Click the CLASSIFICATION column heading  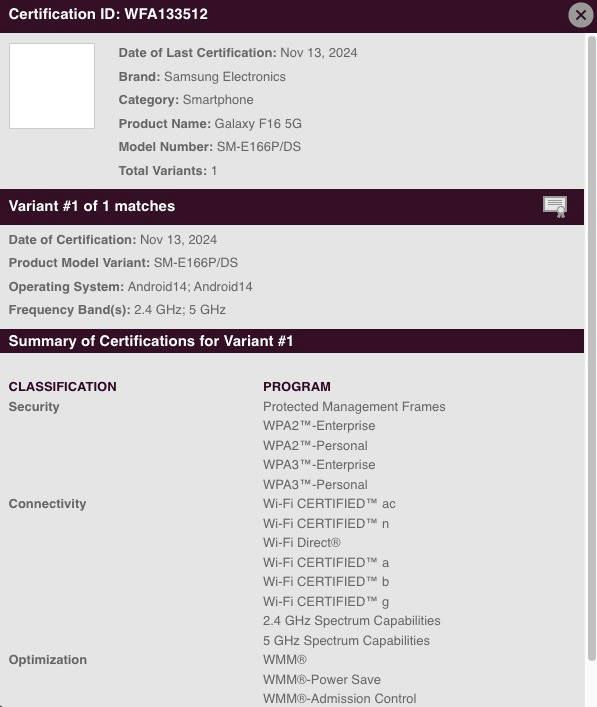point(63,387)
